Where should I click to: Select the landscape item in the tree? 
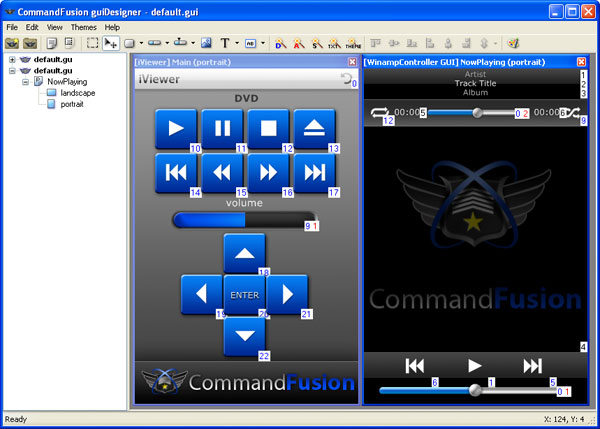(x=78, y=93)
